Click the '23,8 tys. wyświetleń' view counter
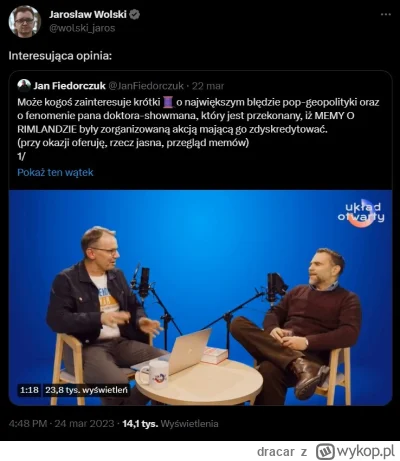 click(x=86, y=390)
